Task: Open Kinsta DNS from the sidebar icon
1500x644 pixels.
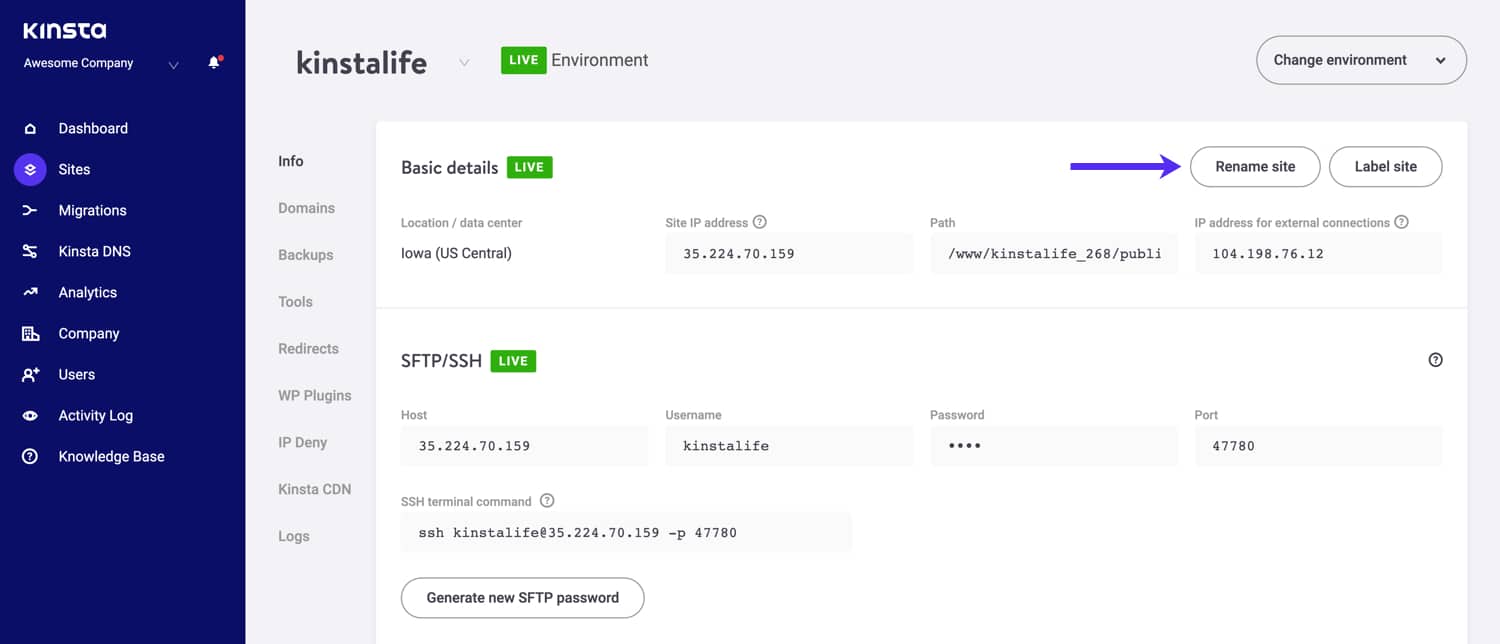Action: (33, 251)
